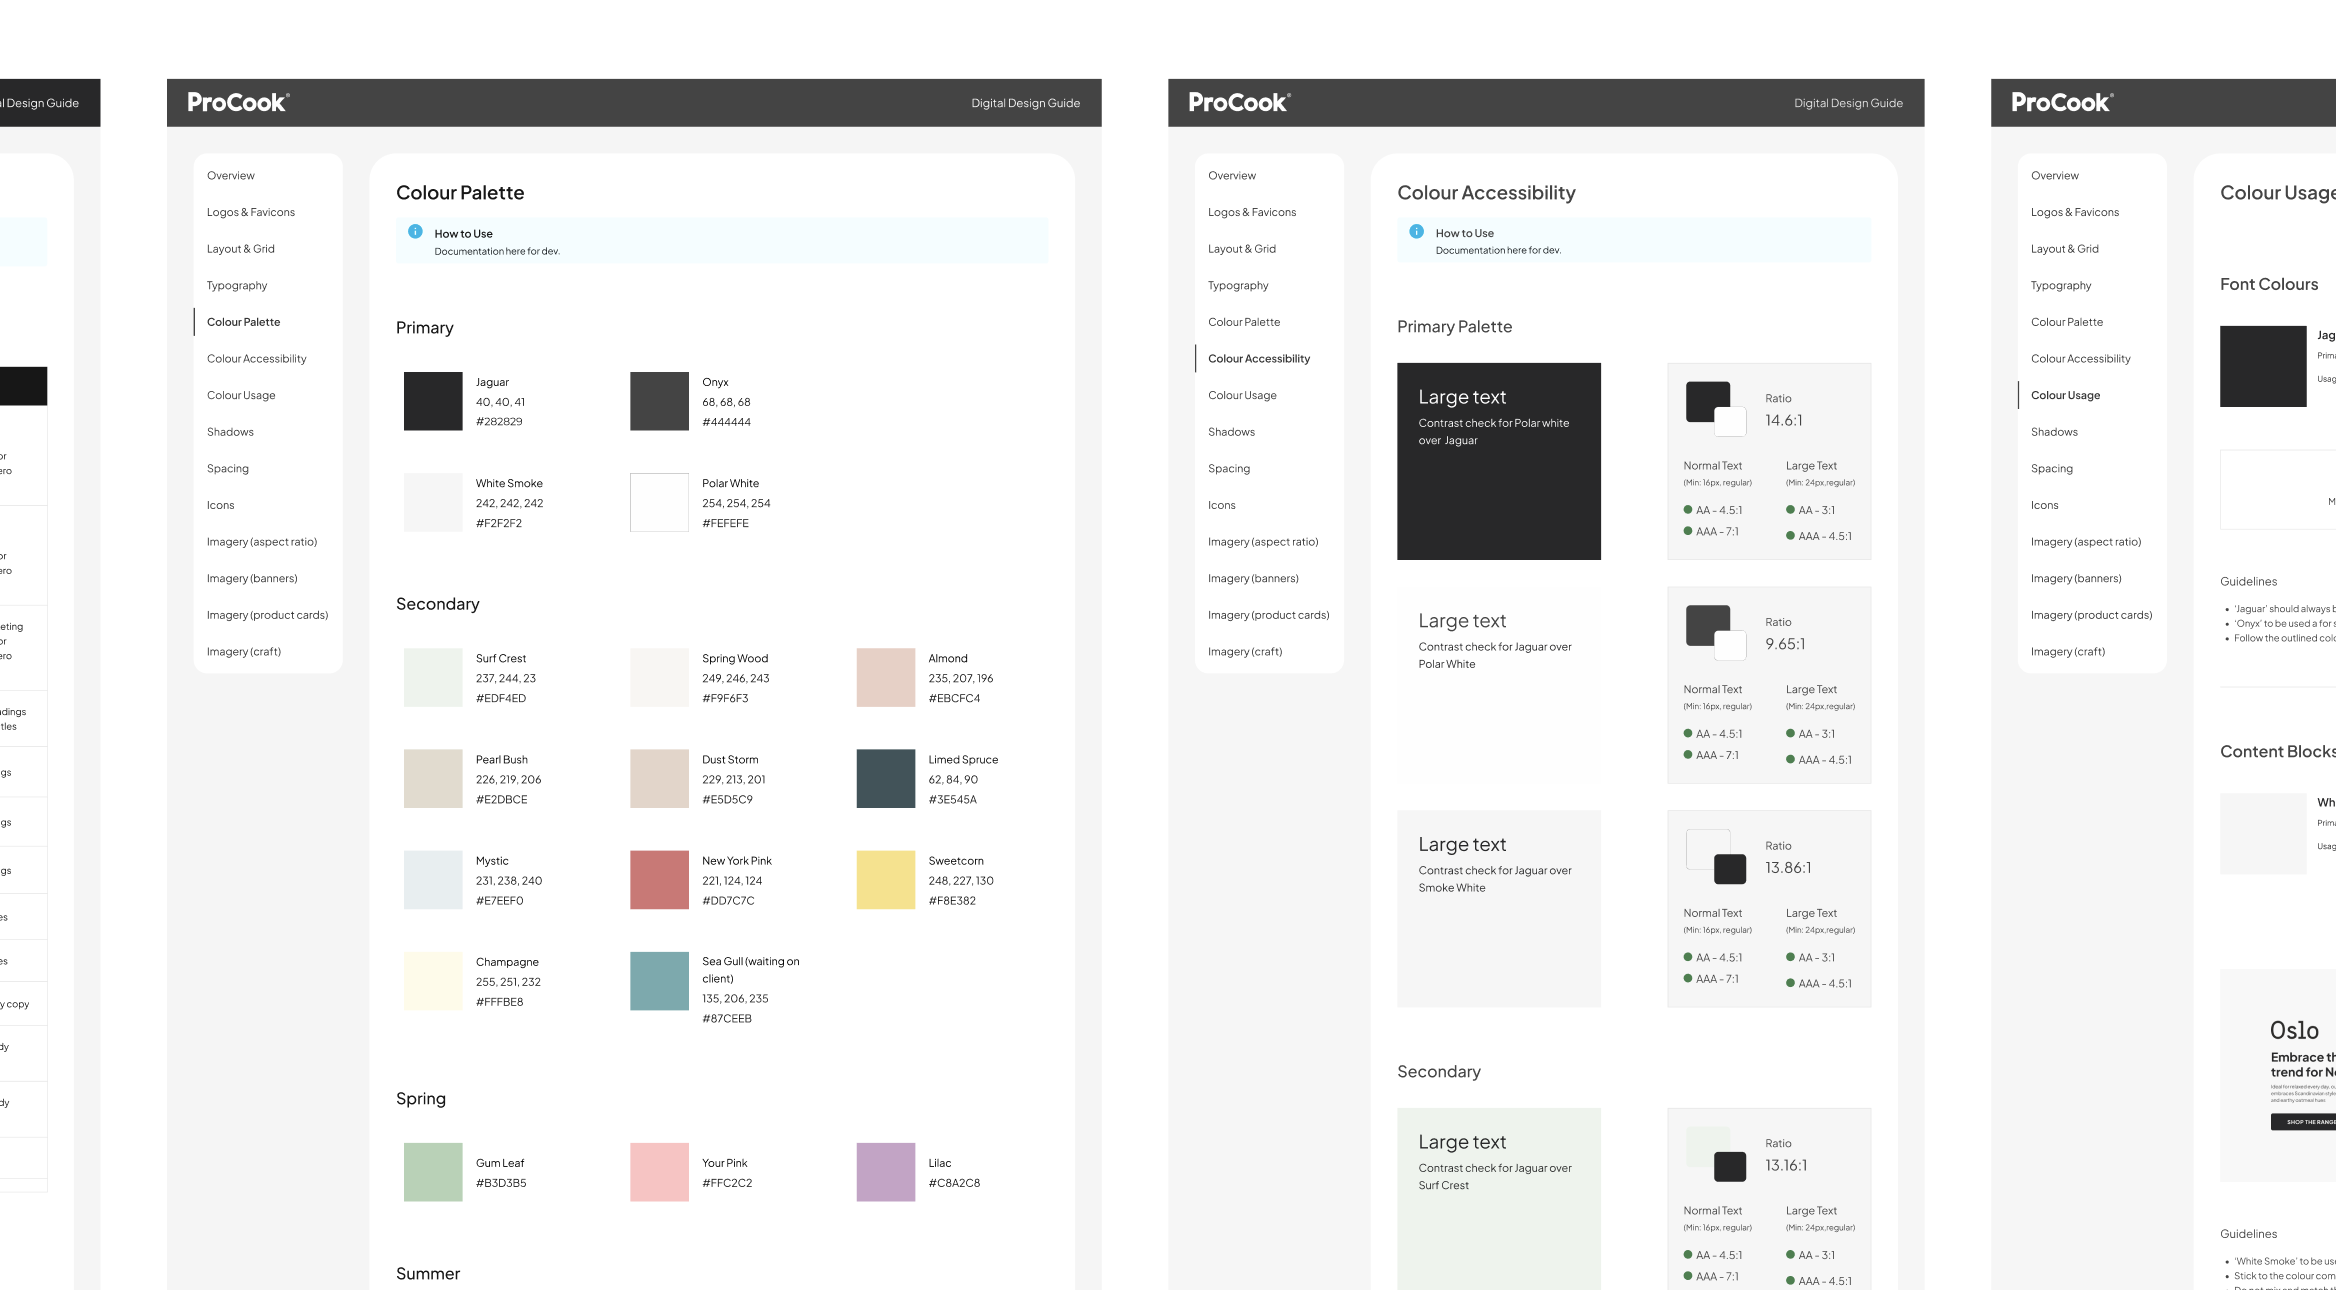Click the 14.6:1 ratio value
This screenshot has width=2336, height=1290.
pyautogui.click(x=1784, y=421)
